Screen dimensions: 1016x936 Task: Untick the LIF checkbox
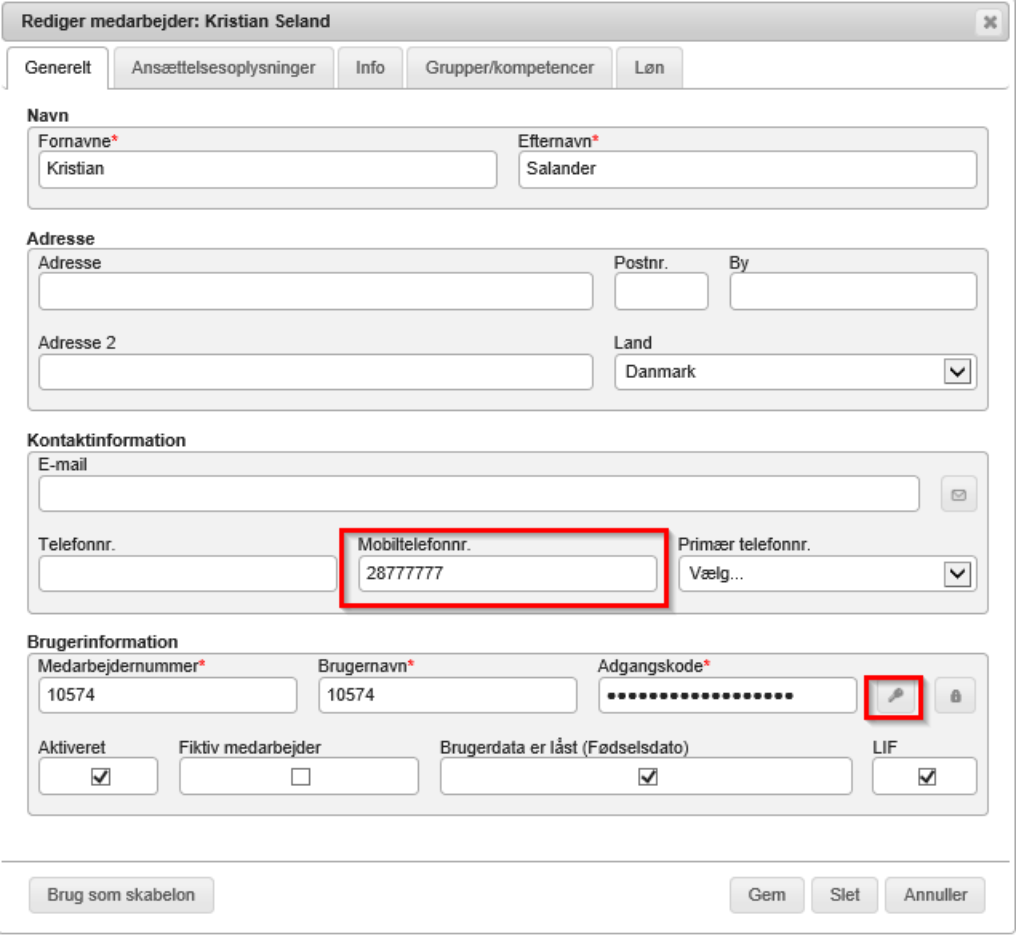926,776
